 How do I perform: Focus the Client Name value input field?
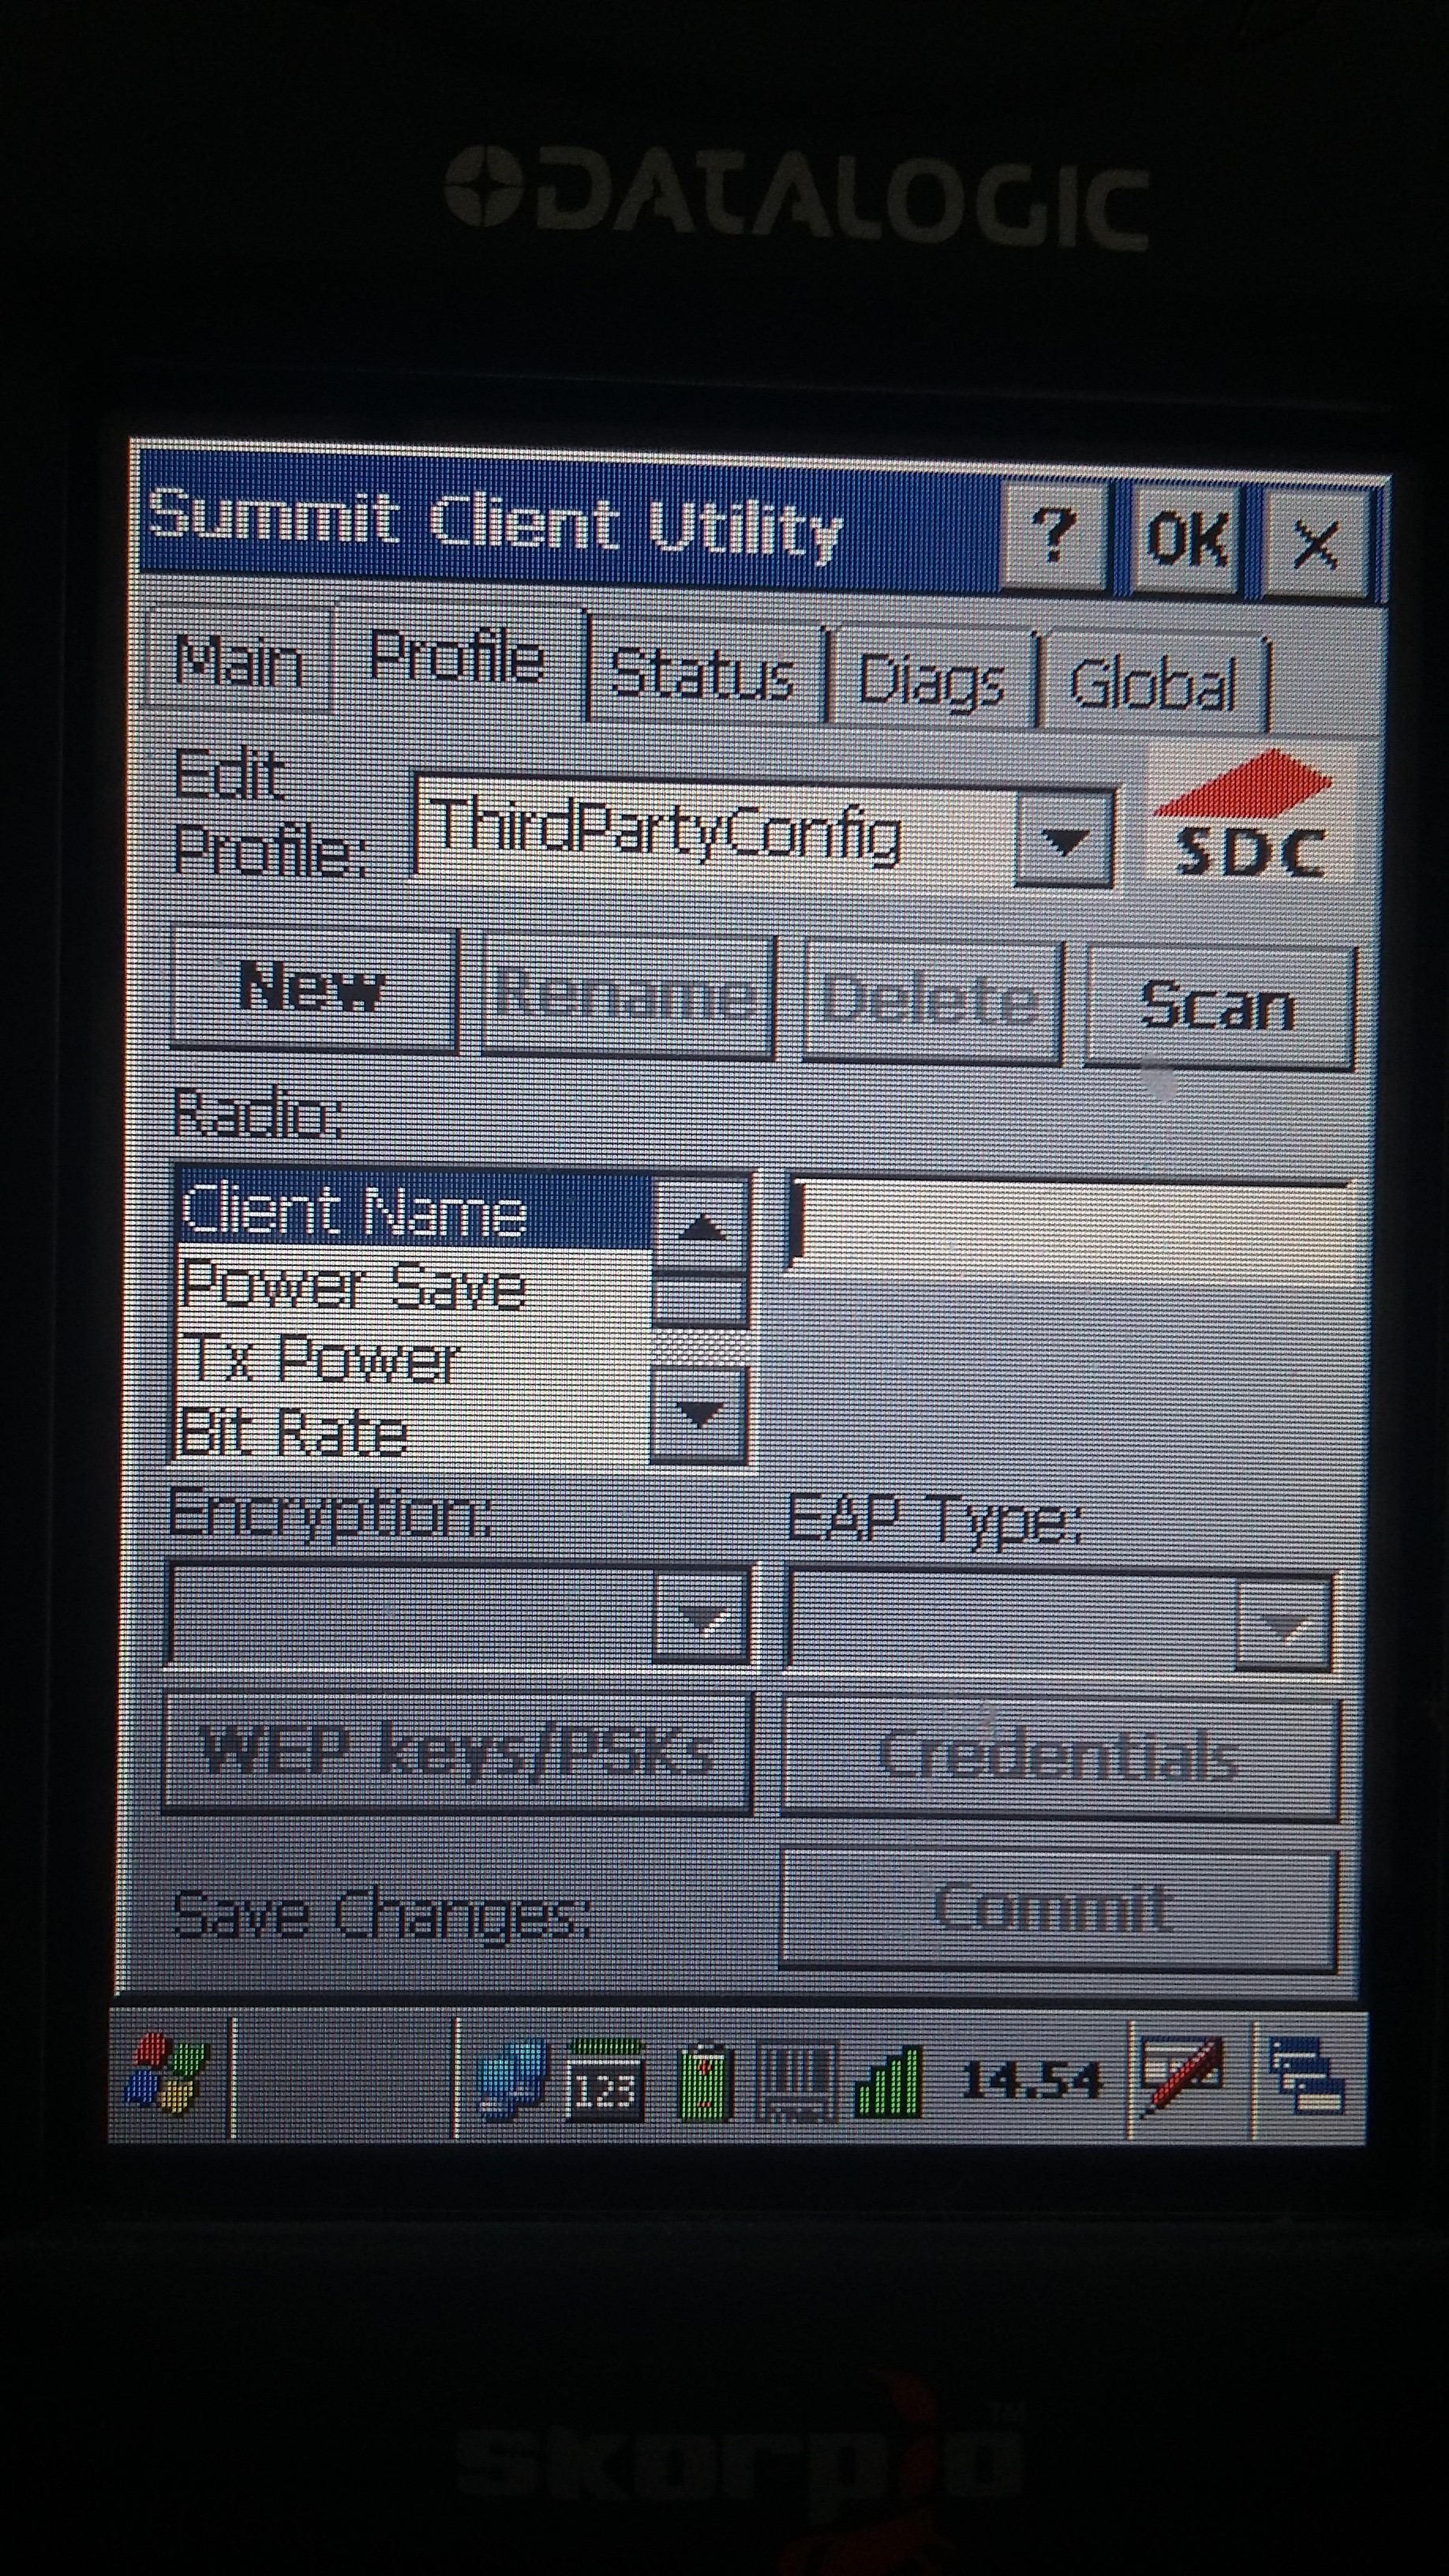point(1070,1228)
